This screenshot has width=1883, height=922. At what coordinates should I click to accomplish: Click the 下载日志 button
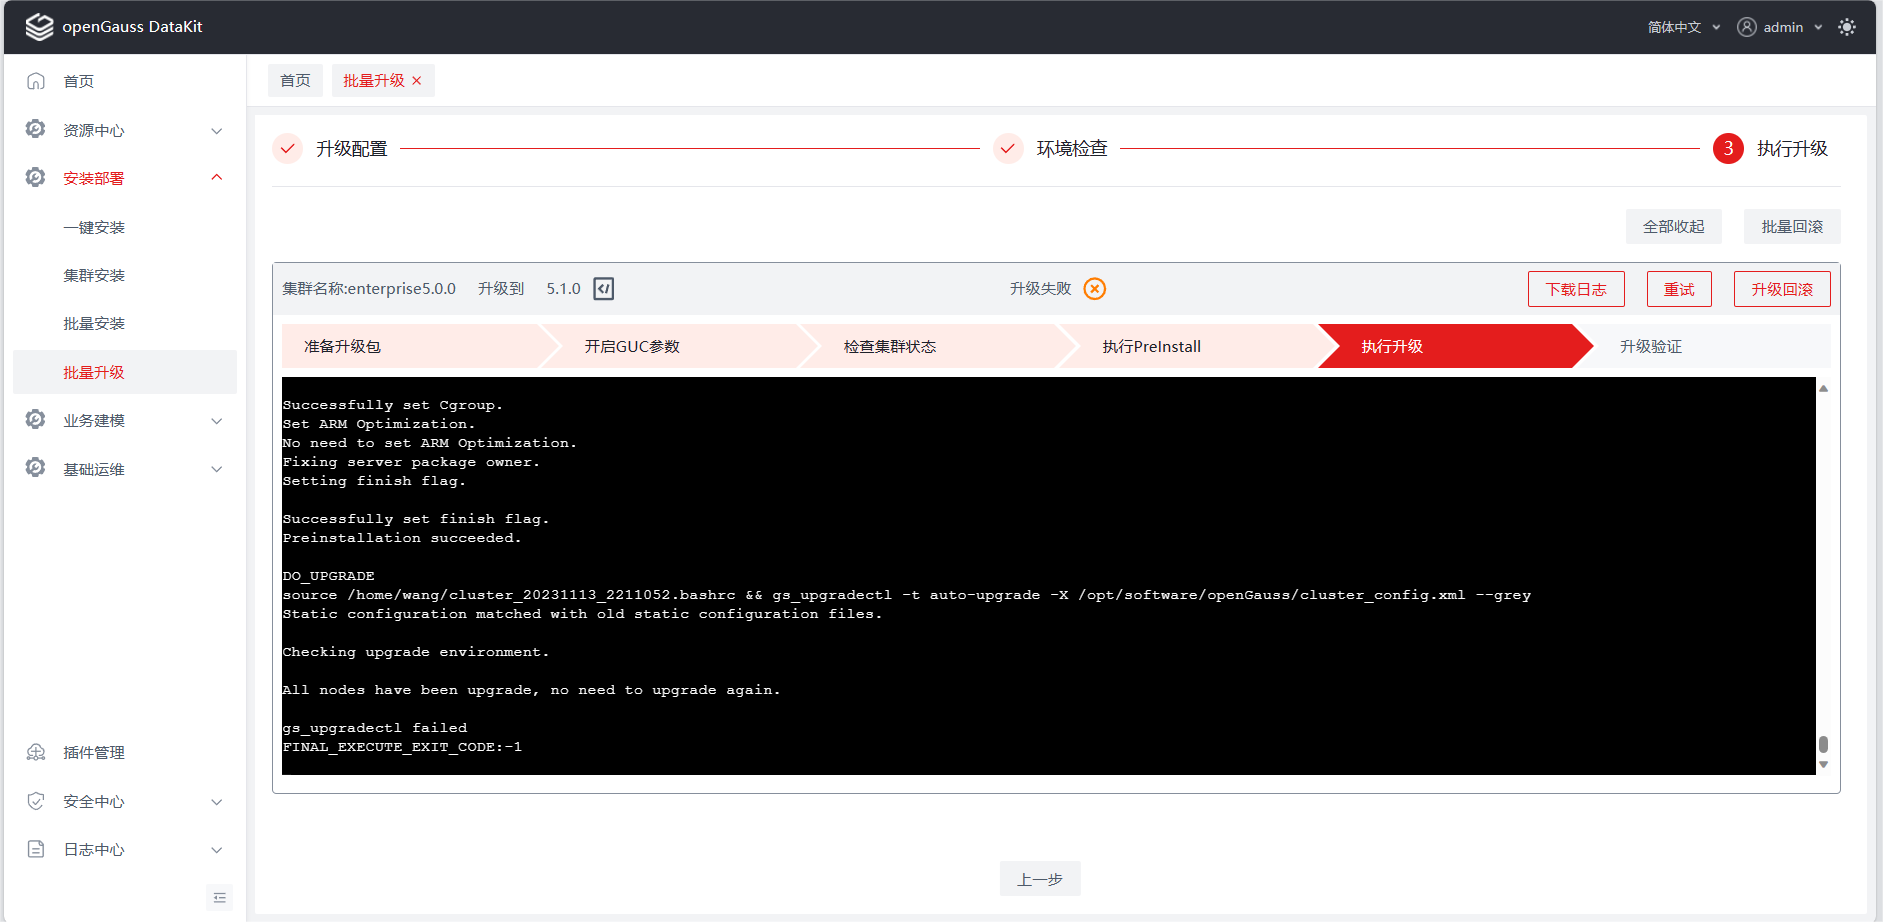coord(1575,290)
